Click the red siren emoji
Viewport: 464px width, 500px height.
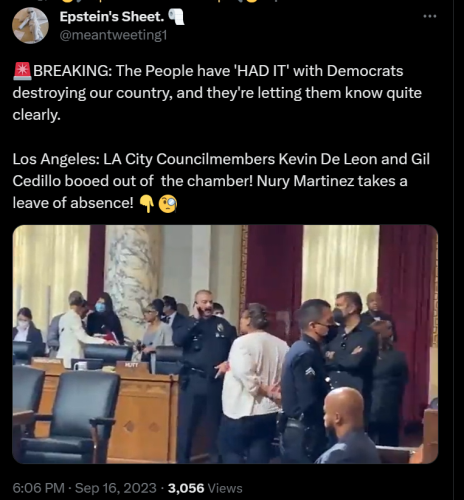[22, 71]
